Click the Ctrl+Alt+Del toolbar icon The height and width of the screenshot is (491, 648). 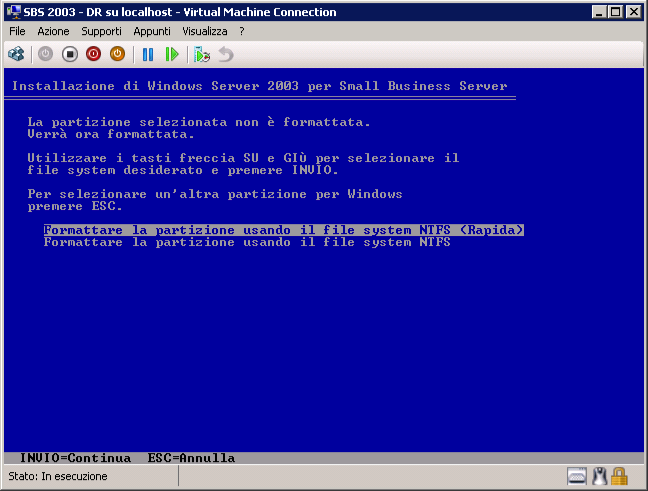pyautogui.click(x=17, y=54)
